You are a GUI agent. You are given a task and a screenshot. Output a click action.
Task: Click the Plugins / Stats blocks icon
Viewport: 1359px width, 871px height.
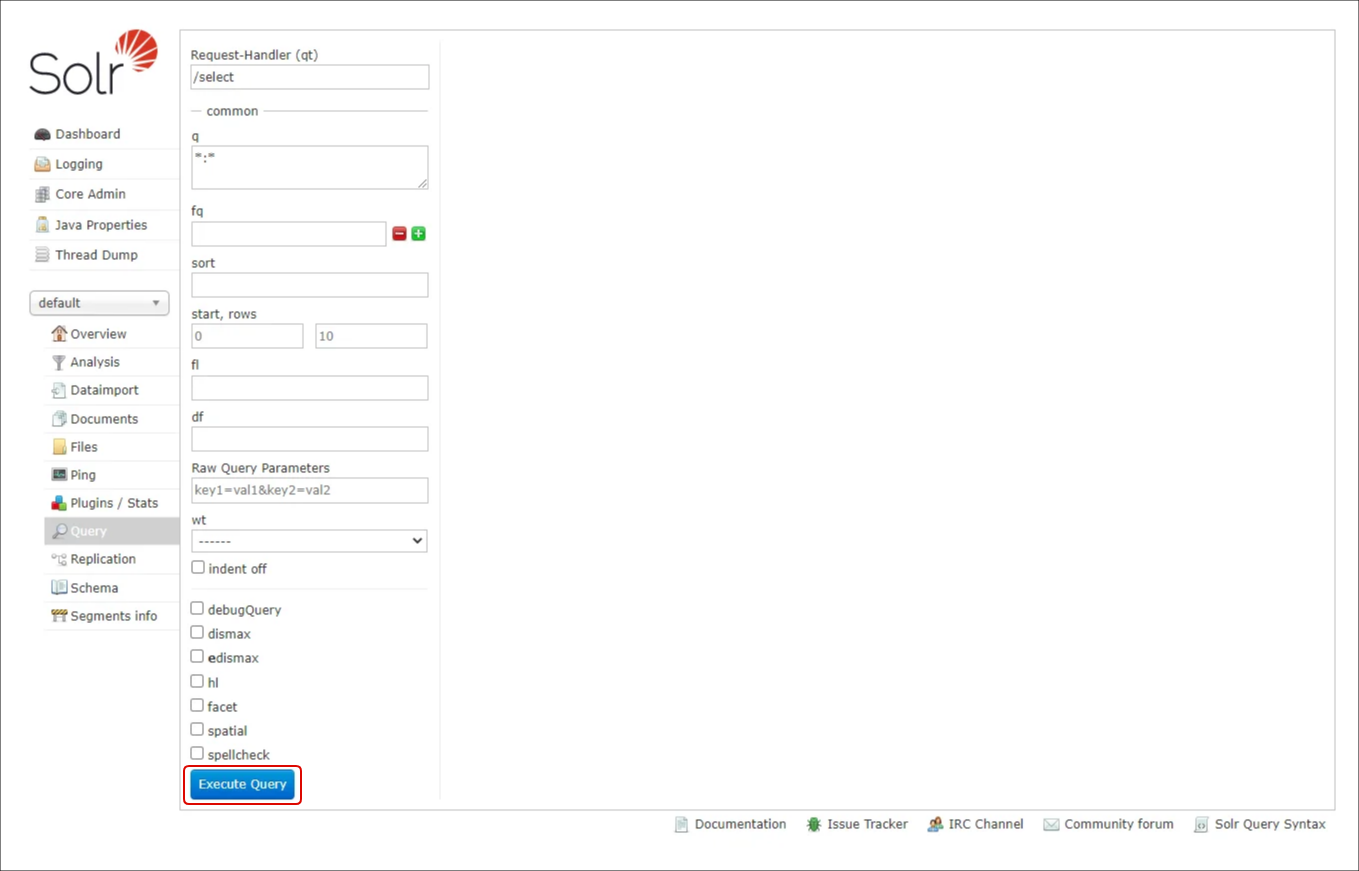point(59,503)
